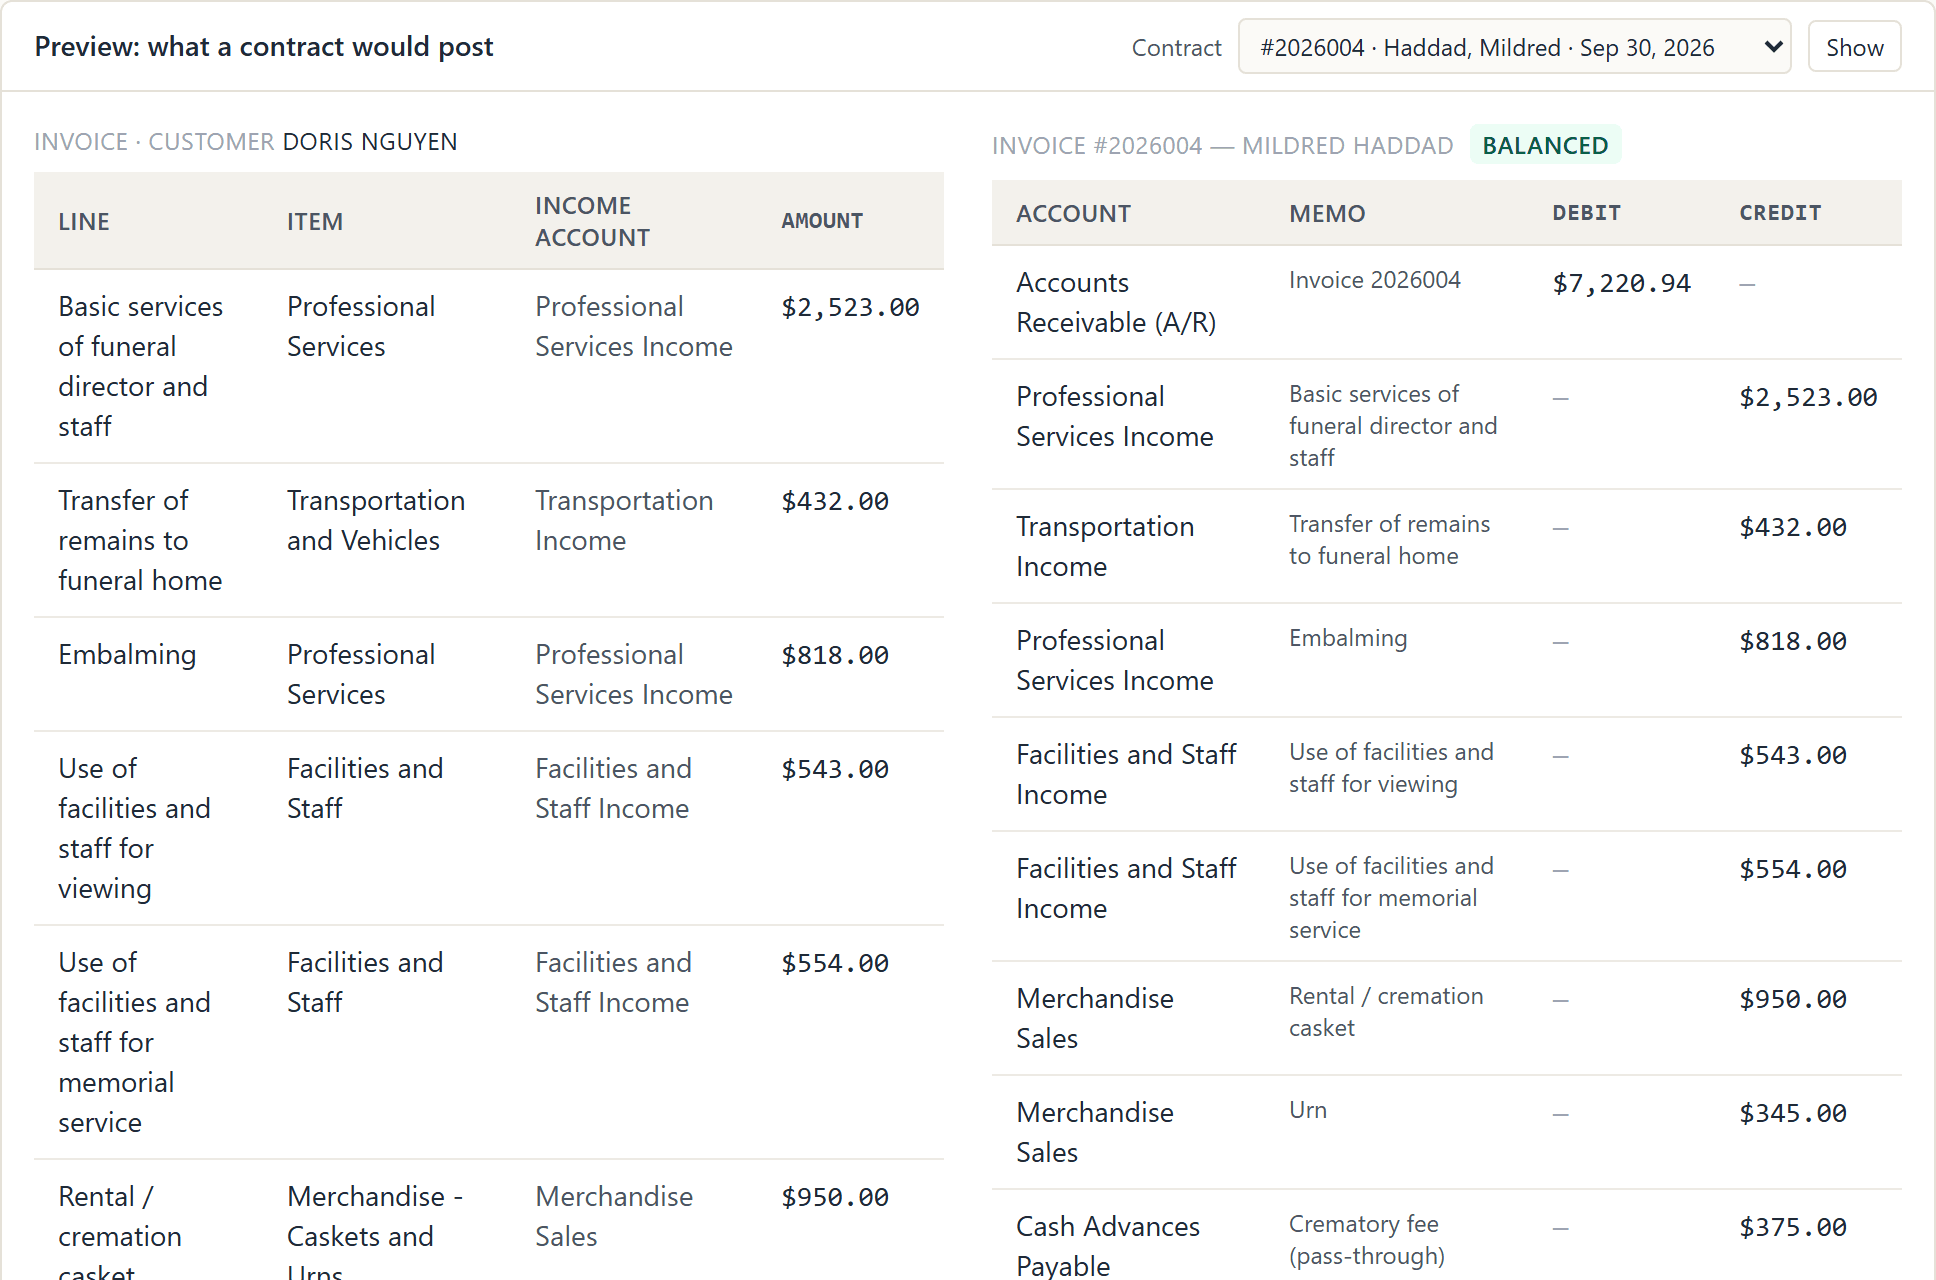Click the Invoice 2026004 memo

1374,280
